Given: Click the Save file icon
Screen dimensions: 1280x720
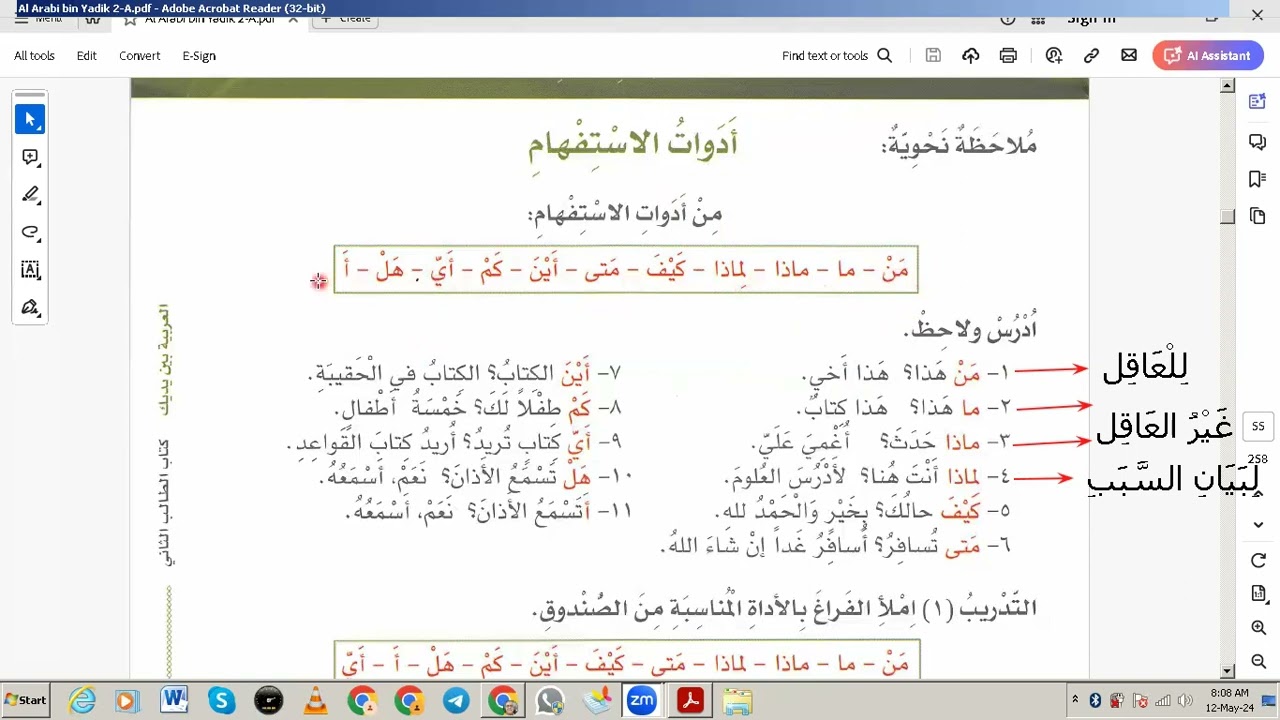Looking at the screenshot, I should [933, 56].
